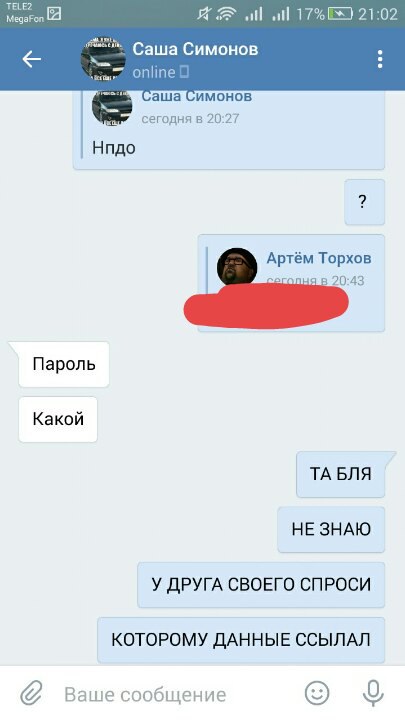Viewport: 405px width, 720px height.
Task: Select the 'Пароль' message bubble
Action: pyautogui.click(x=64, y=364)
